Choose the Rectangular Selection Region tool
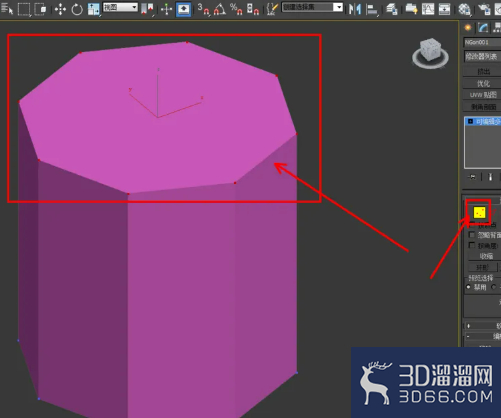Screen dimensions: 501x418 tap(24, 9)
